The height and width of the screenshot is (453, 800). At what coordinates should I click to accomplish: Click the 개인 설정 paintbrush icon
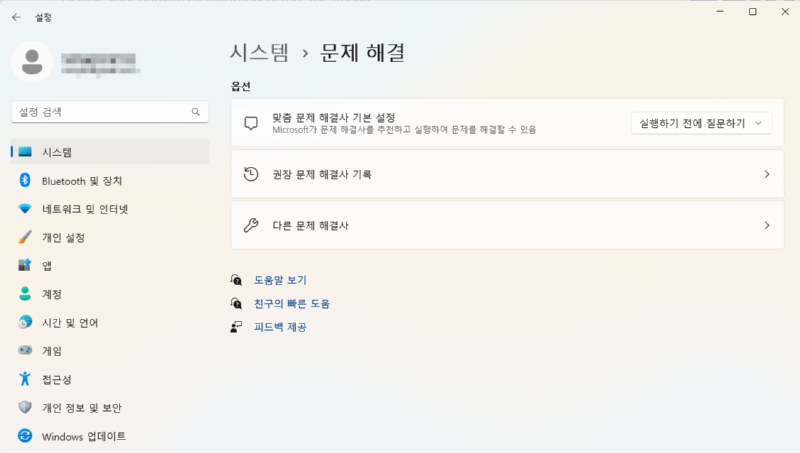(26, 238)
